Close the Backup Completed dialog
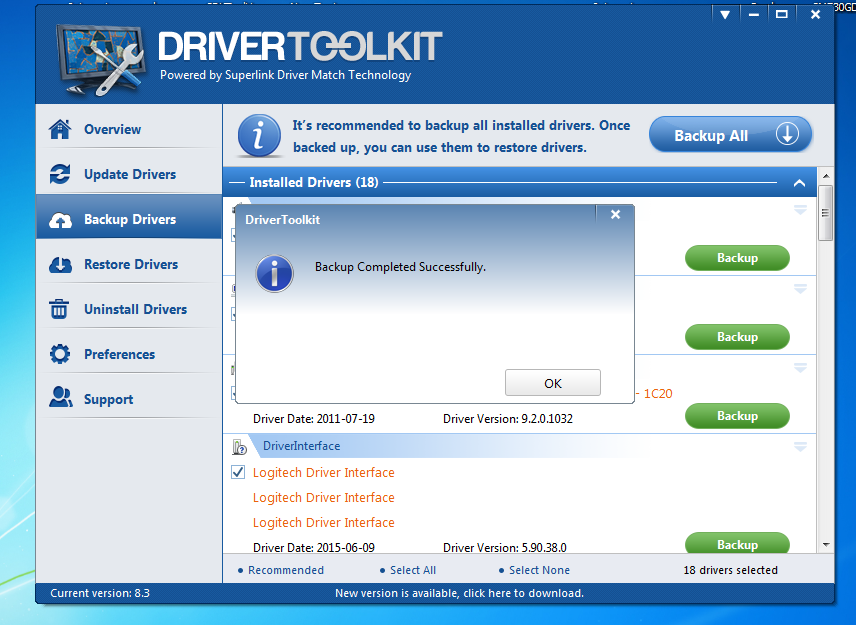 (615, 215)
